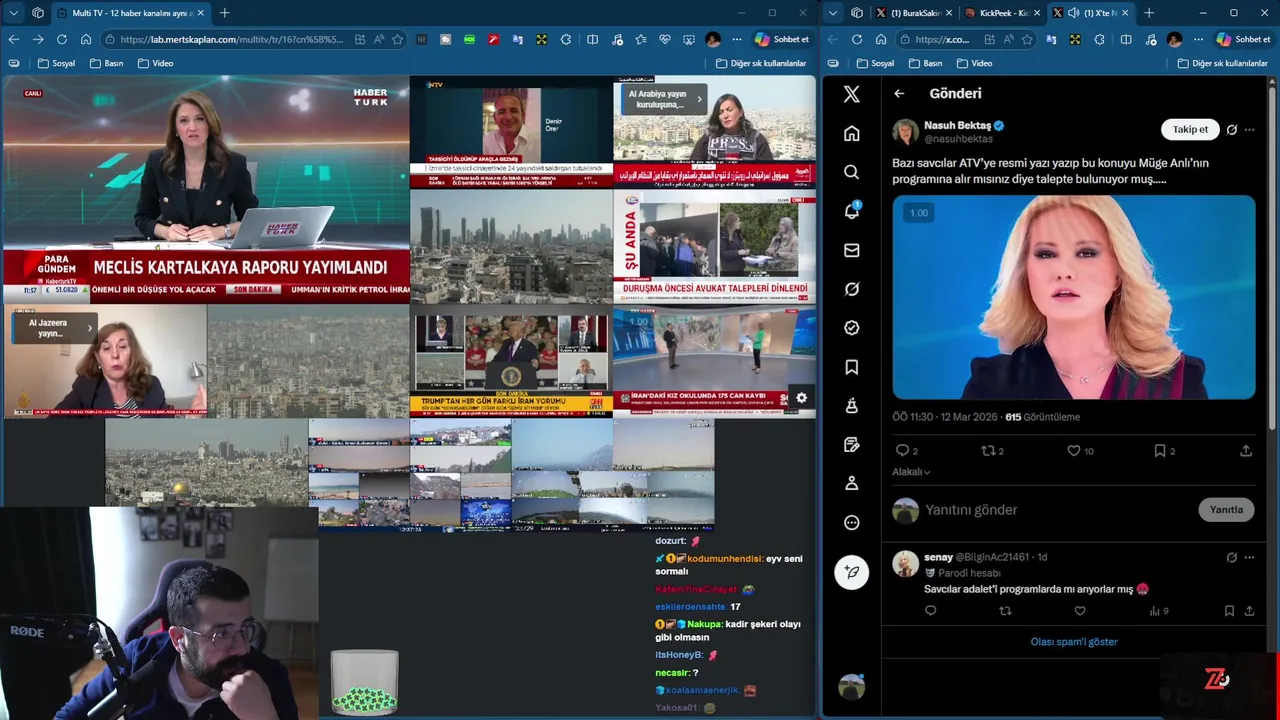Go to home page in left browser
The image size is (1280, 720).
coord(86,39)
